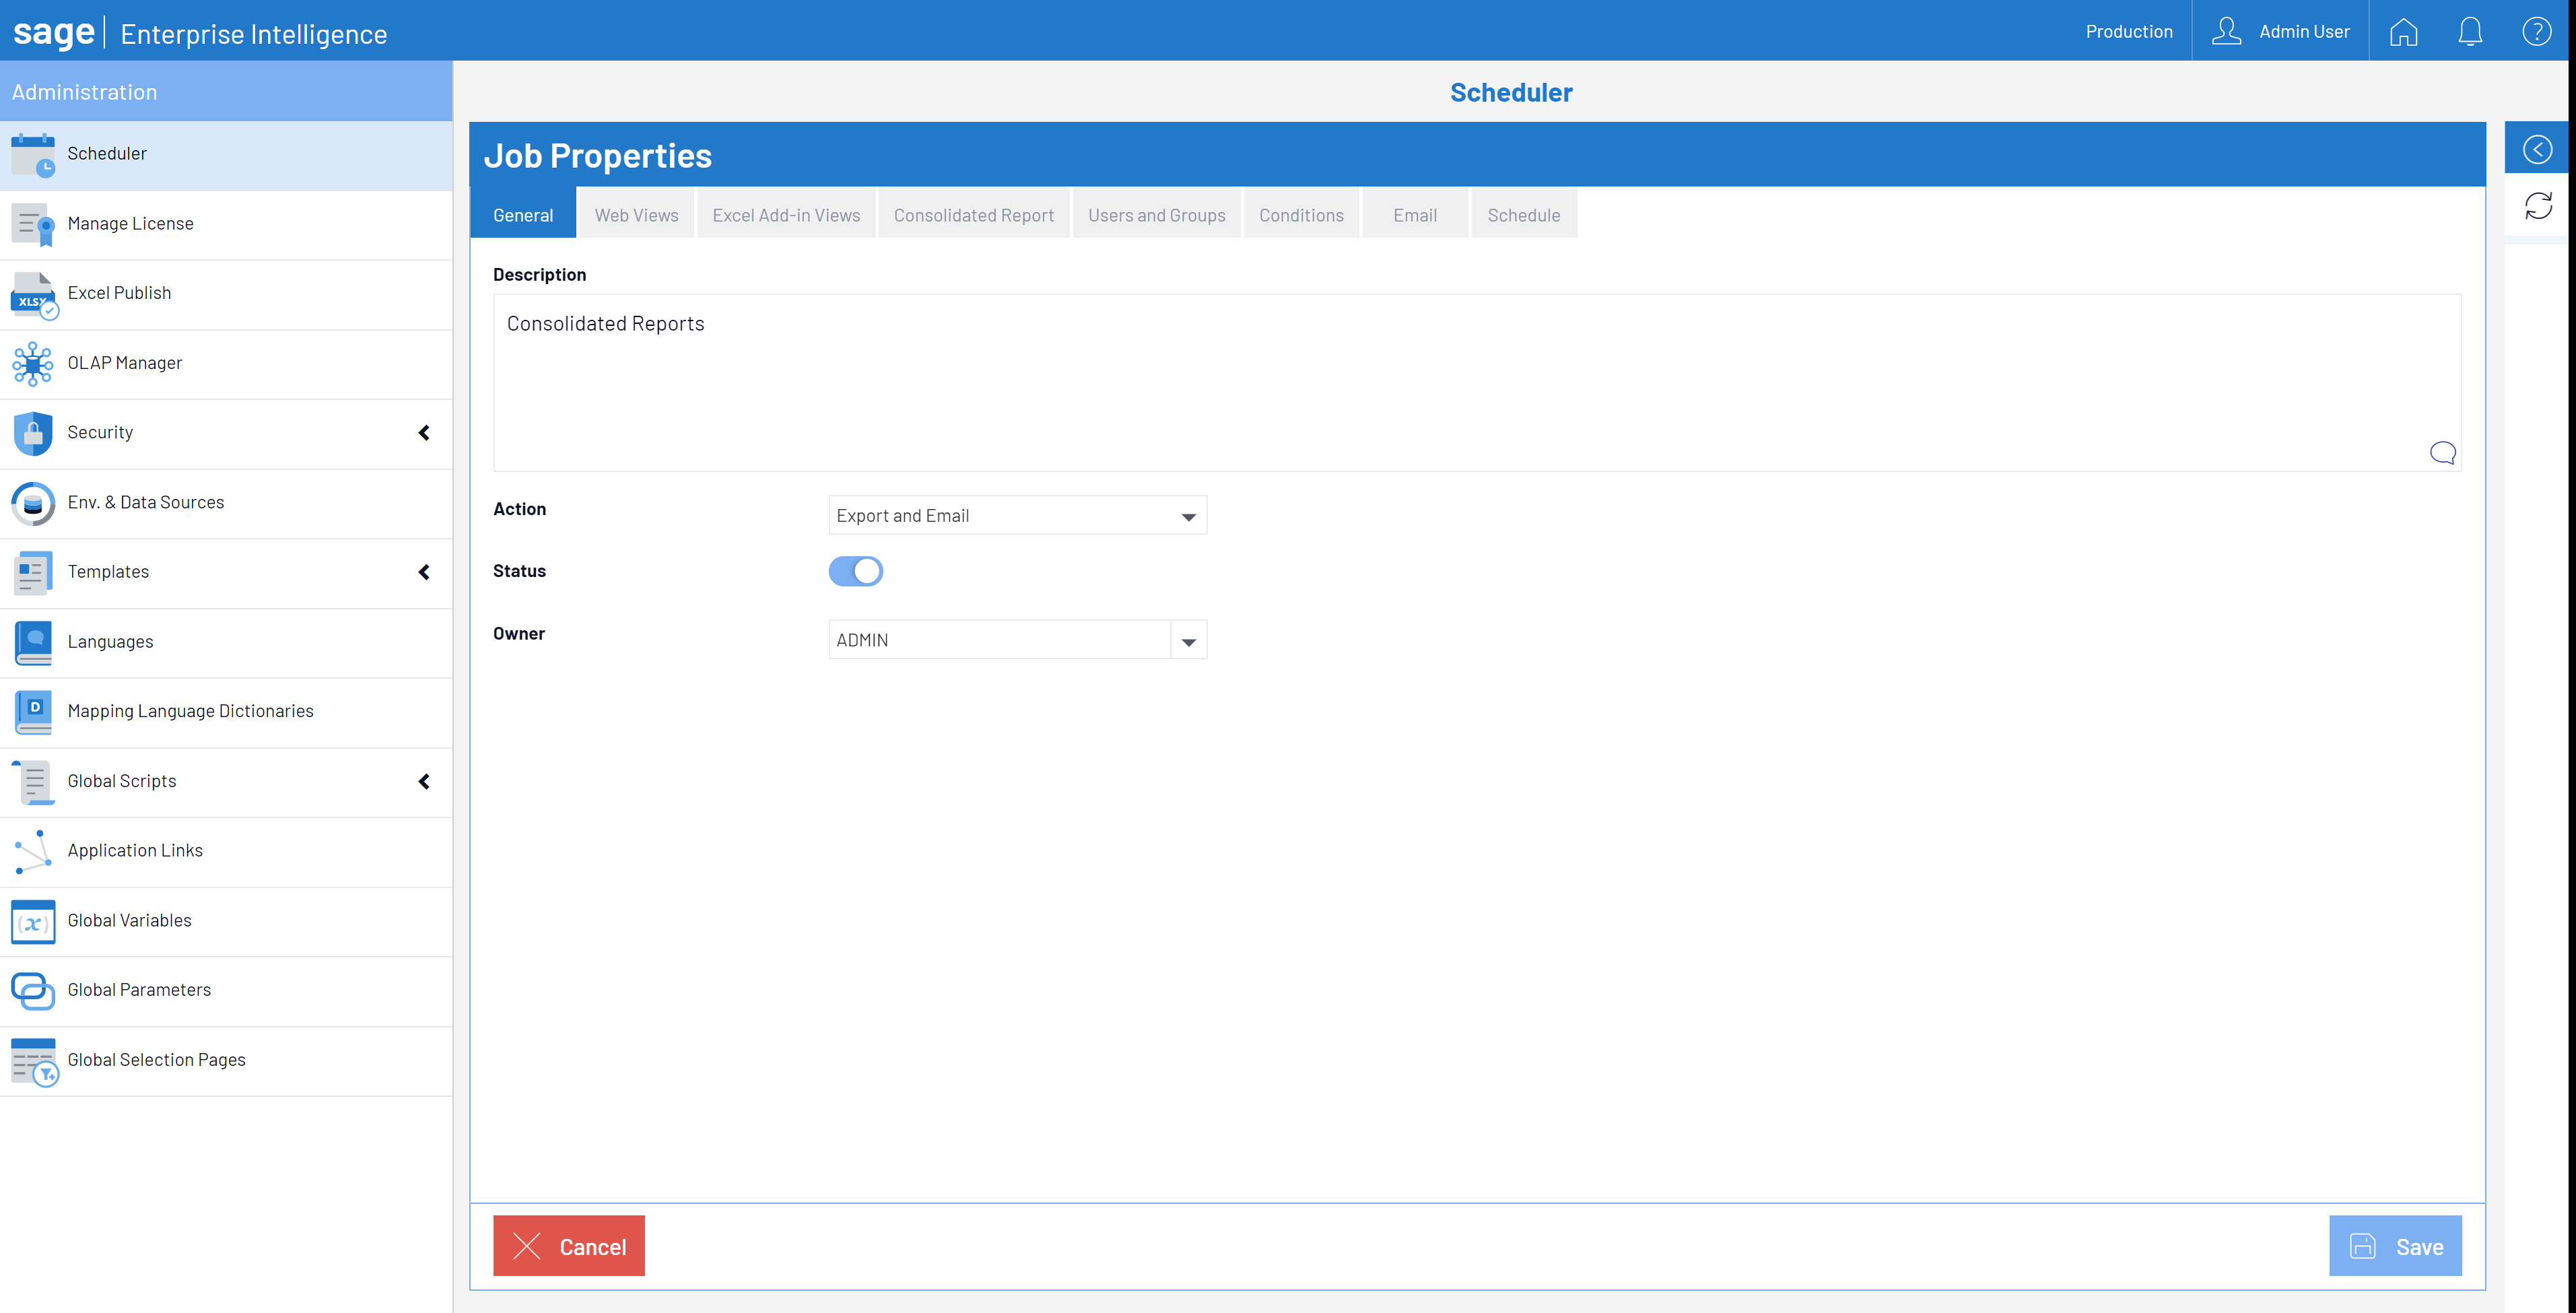Toggle the Status switch off
The width and height of the screenshot is (2576, 1313).
tap(856, 571)
